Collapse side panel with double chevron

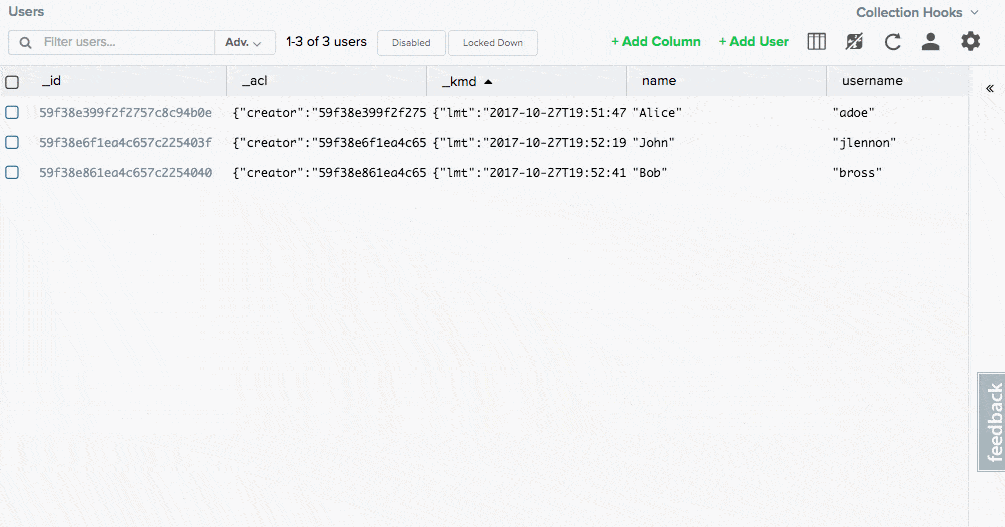[x=990, y=89]
